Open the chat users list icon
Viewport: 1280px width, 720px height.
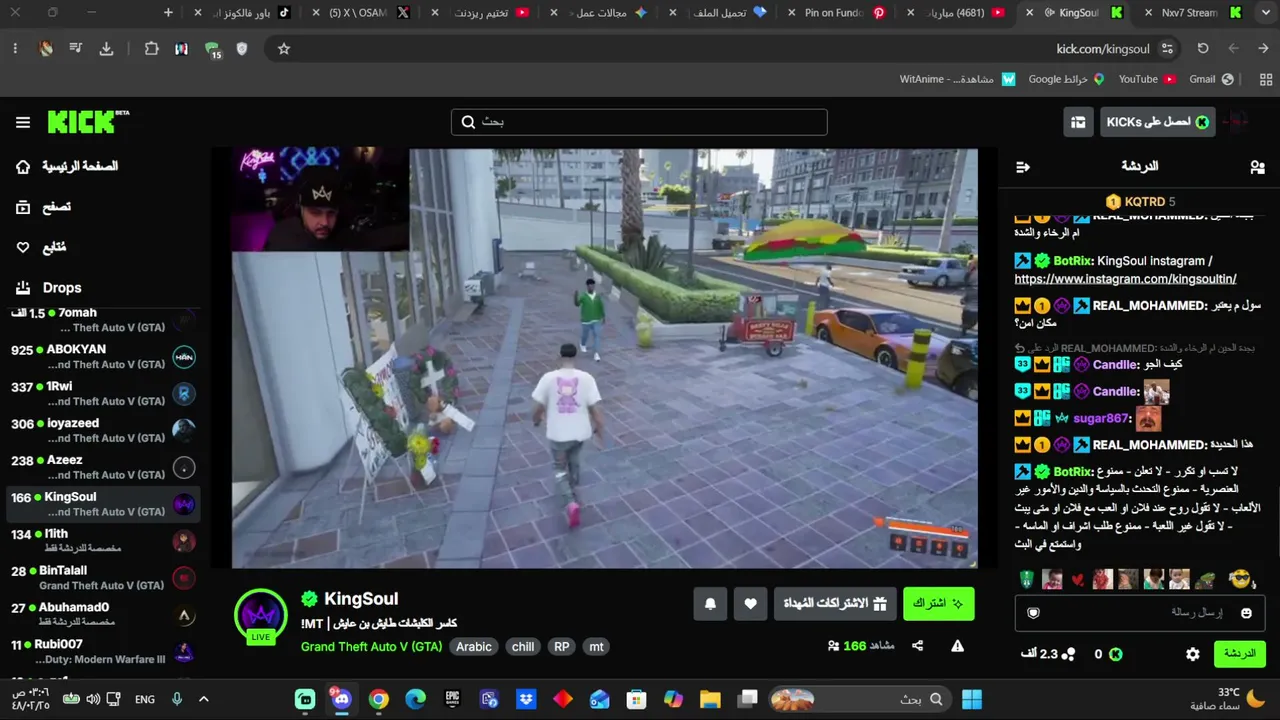coord(1257,167)
